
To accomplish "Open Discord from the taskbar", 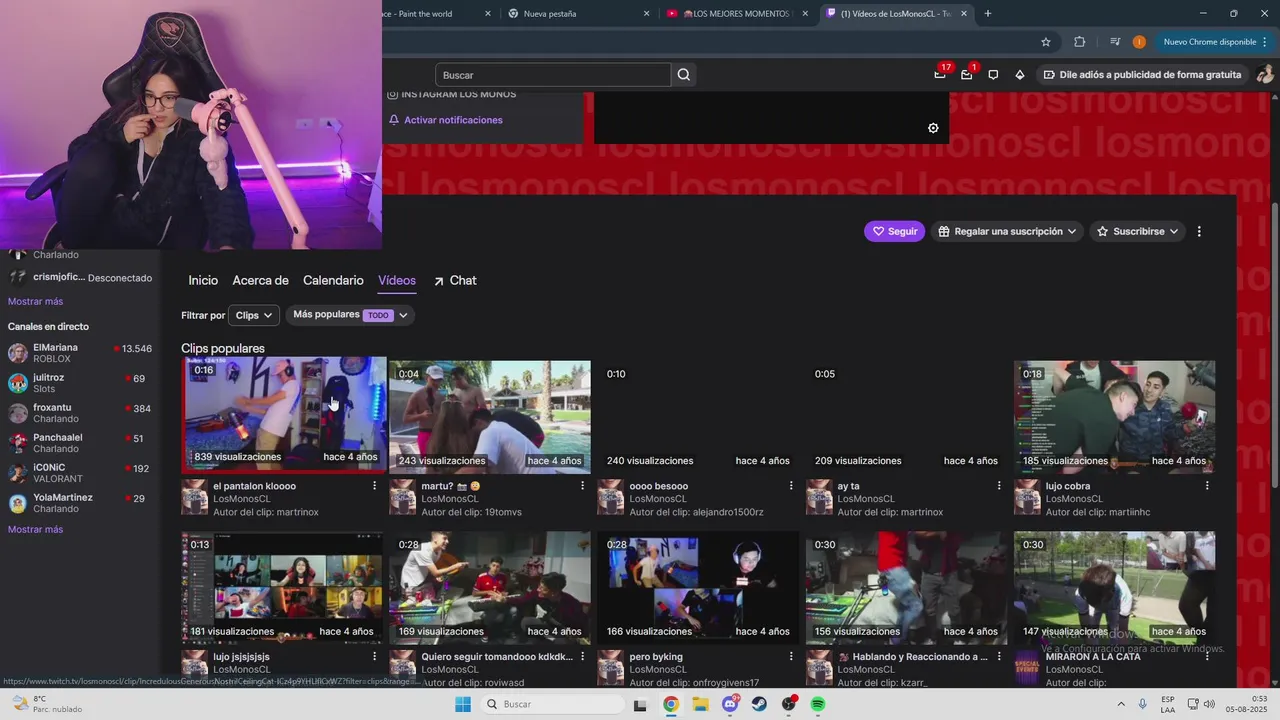I will coord(730,704).
